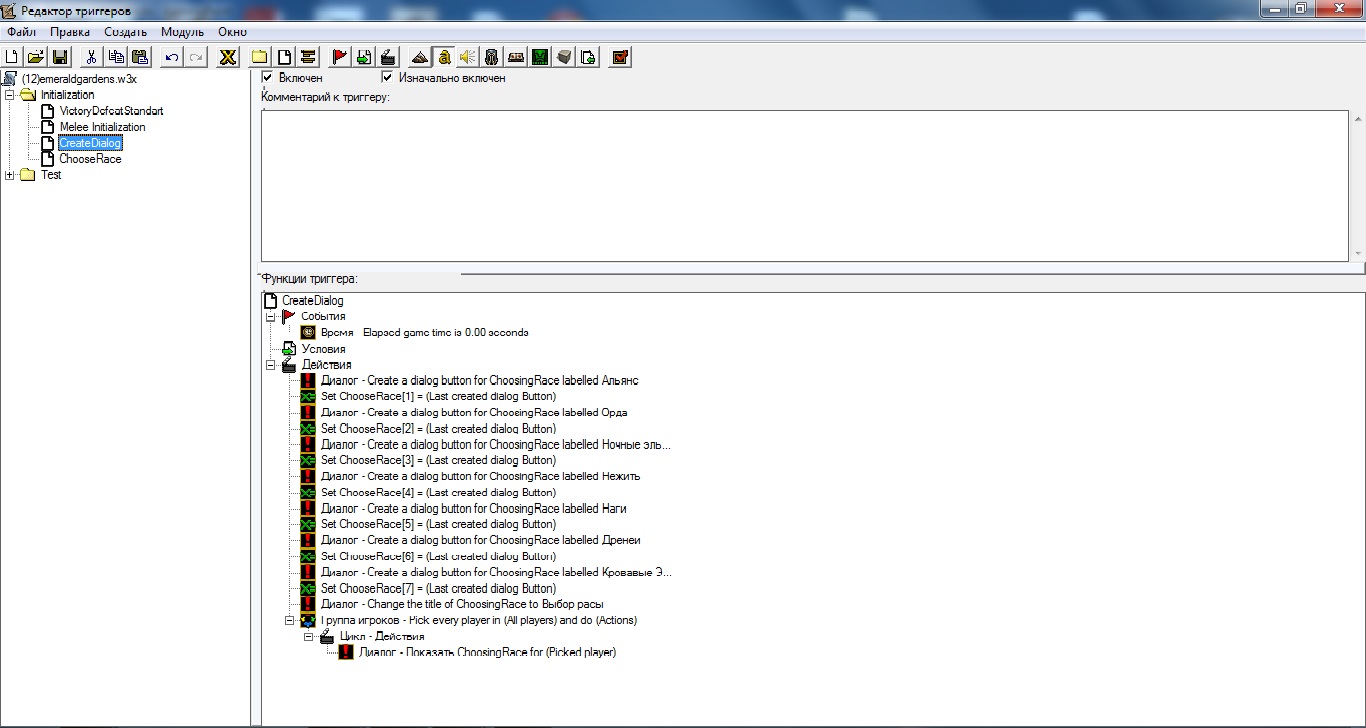
Task: Click the Open folder toolbar icon
Action: coord(35,57)
